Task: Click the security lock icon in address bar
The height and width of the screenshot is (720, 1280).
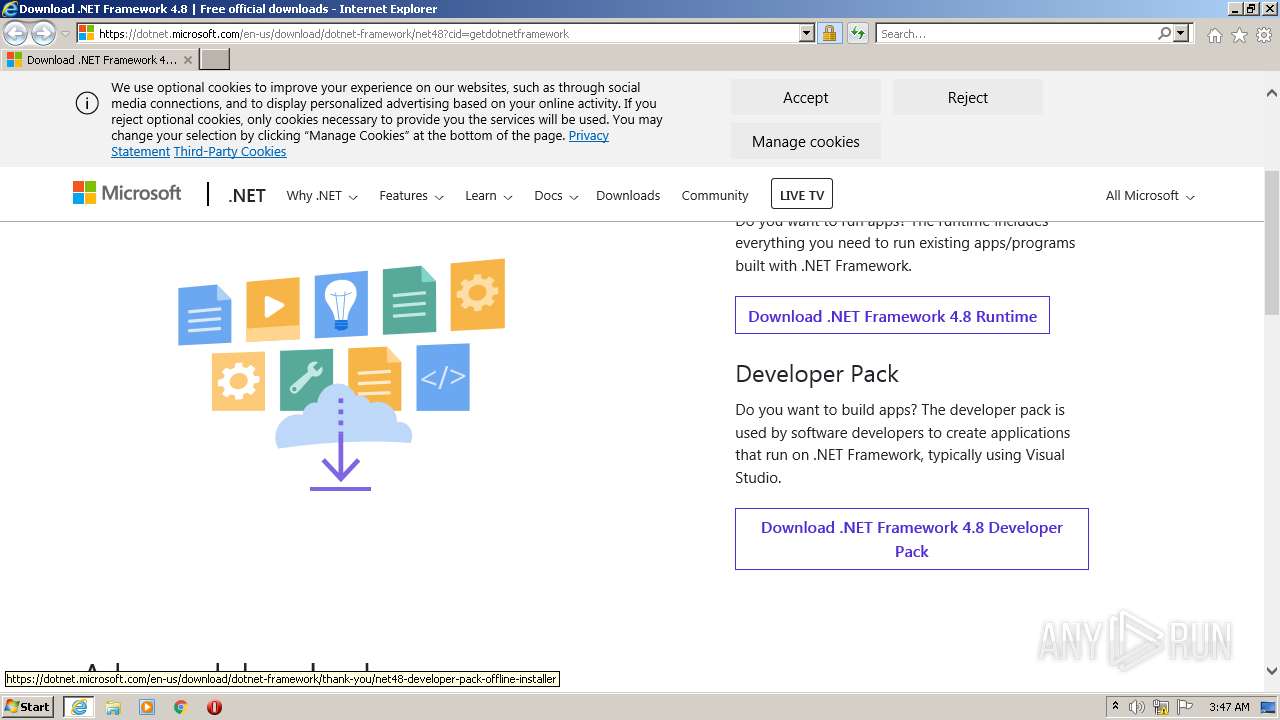Action: pyautogui.click(x=829, y=33)
